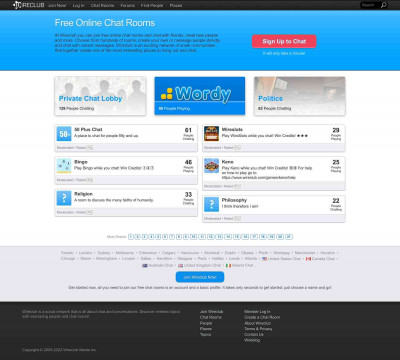Click footer Topics link
Screen dimensions: 400x360
tap(205, 334)
